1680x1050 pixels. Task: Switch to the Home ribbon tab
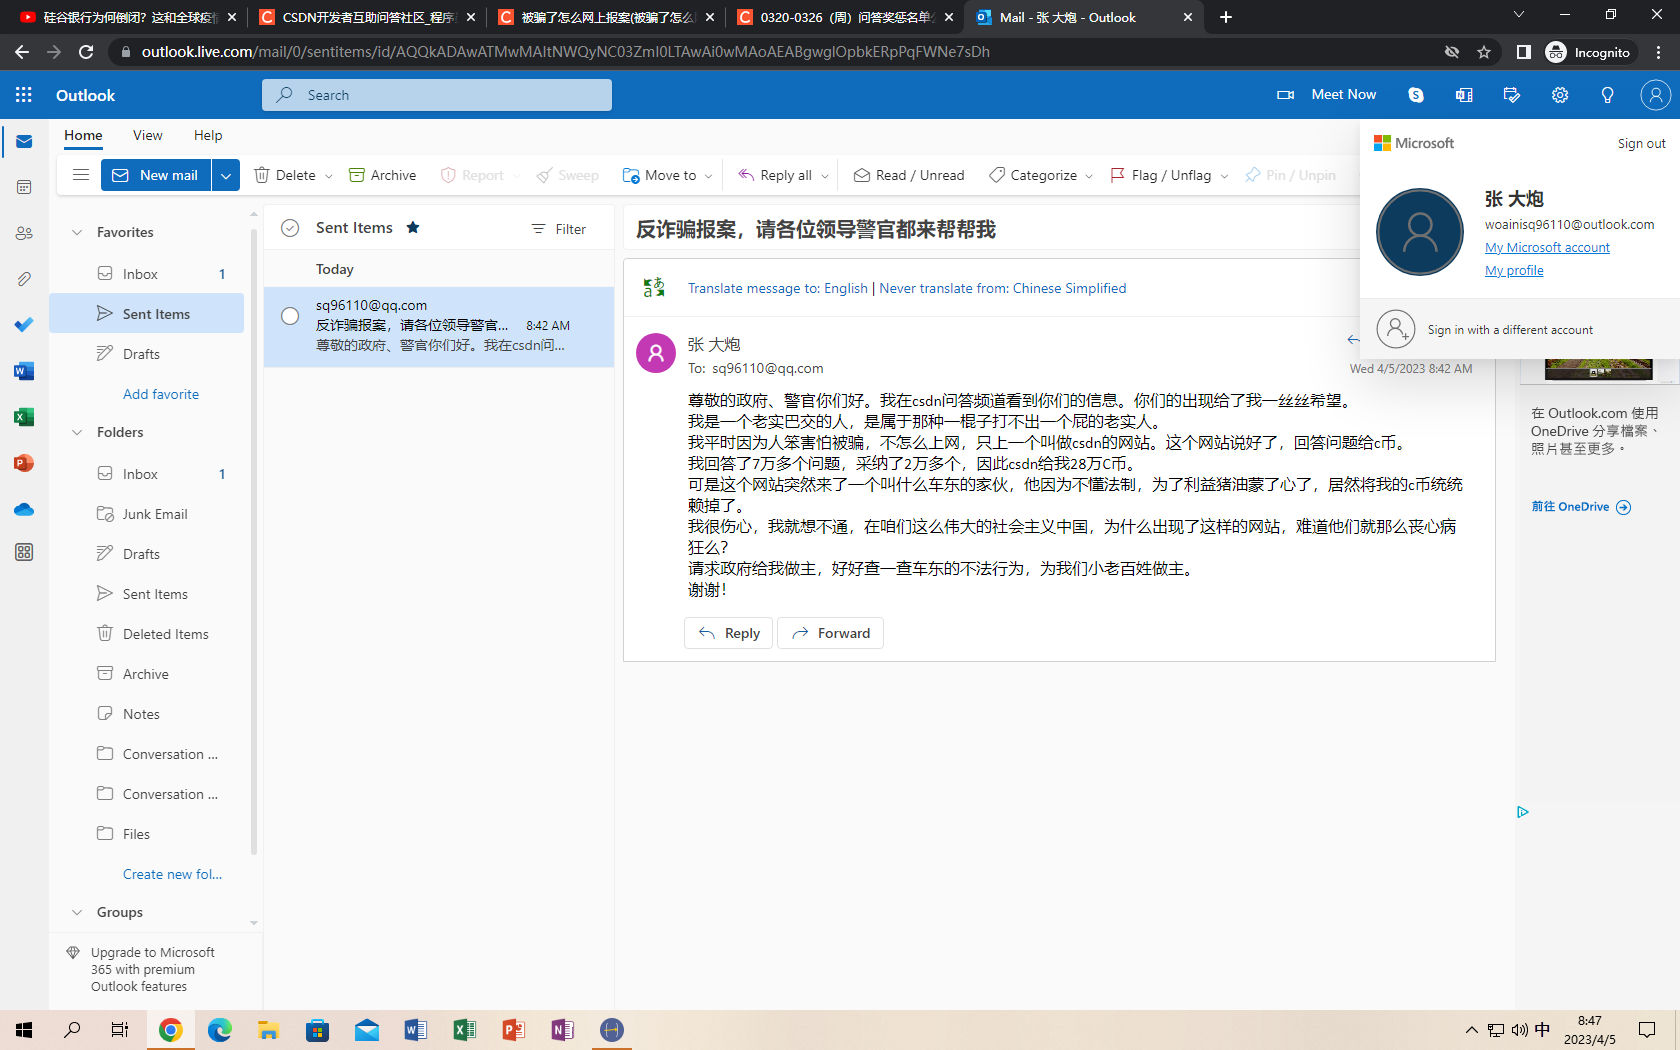(x=83, y=135)
